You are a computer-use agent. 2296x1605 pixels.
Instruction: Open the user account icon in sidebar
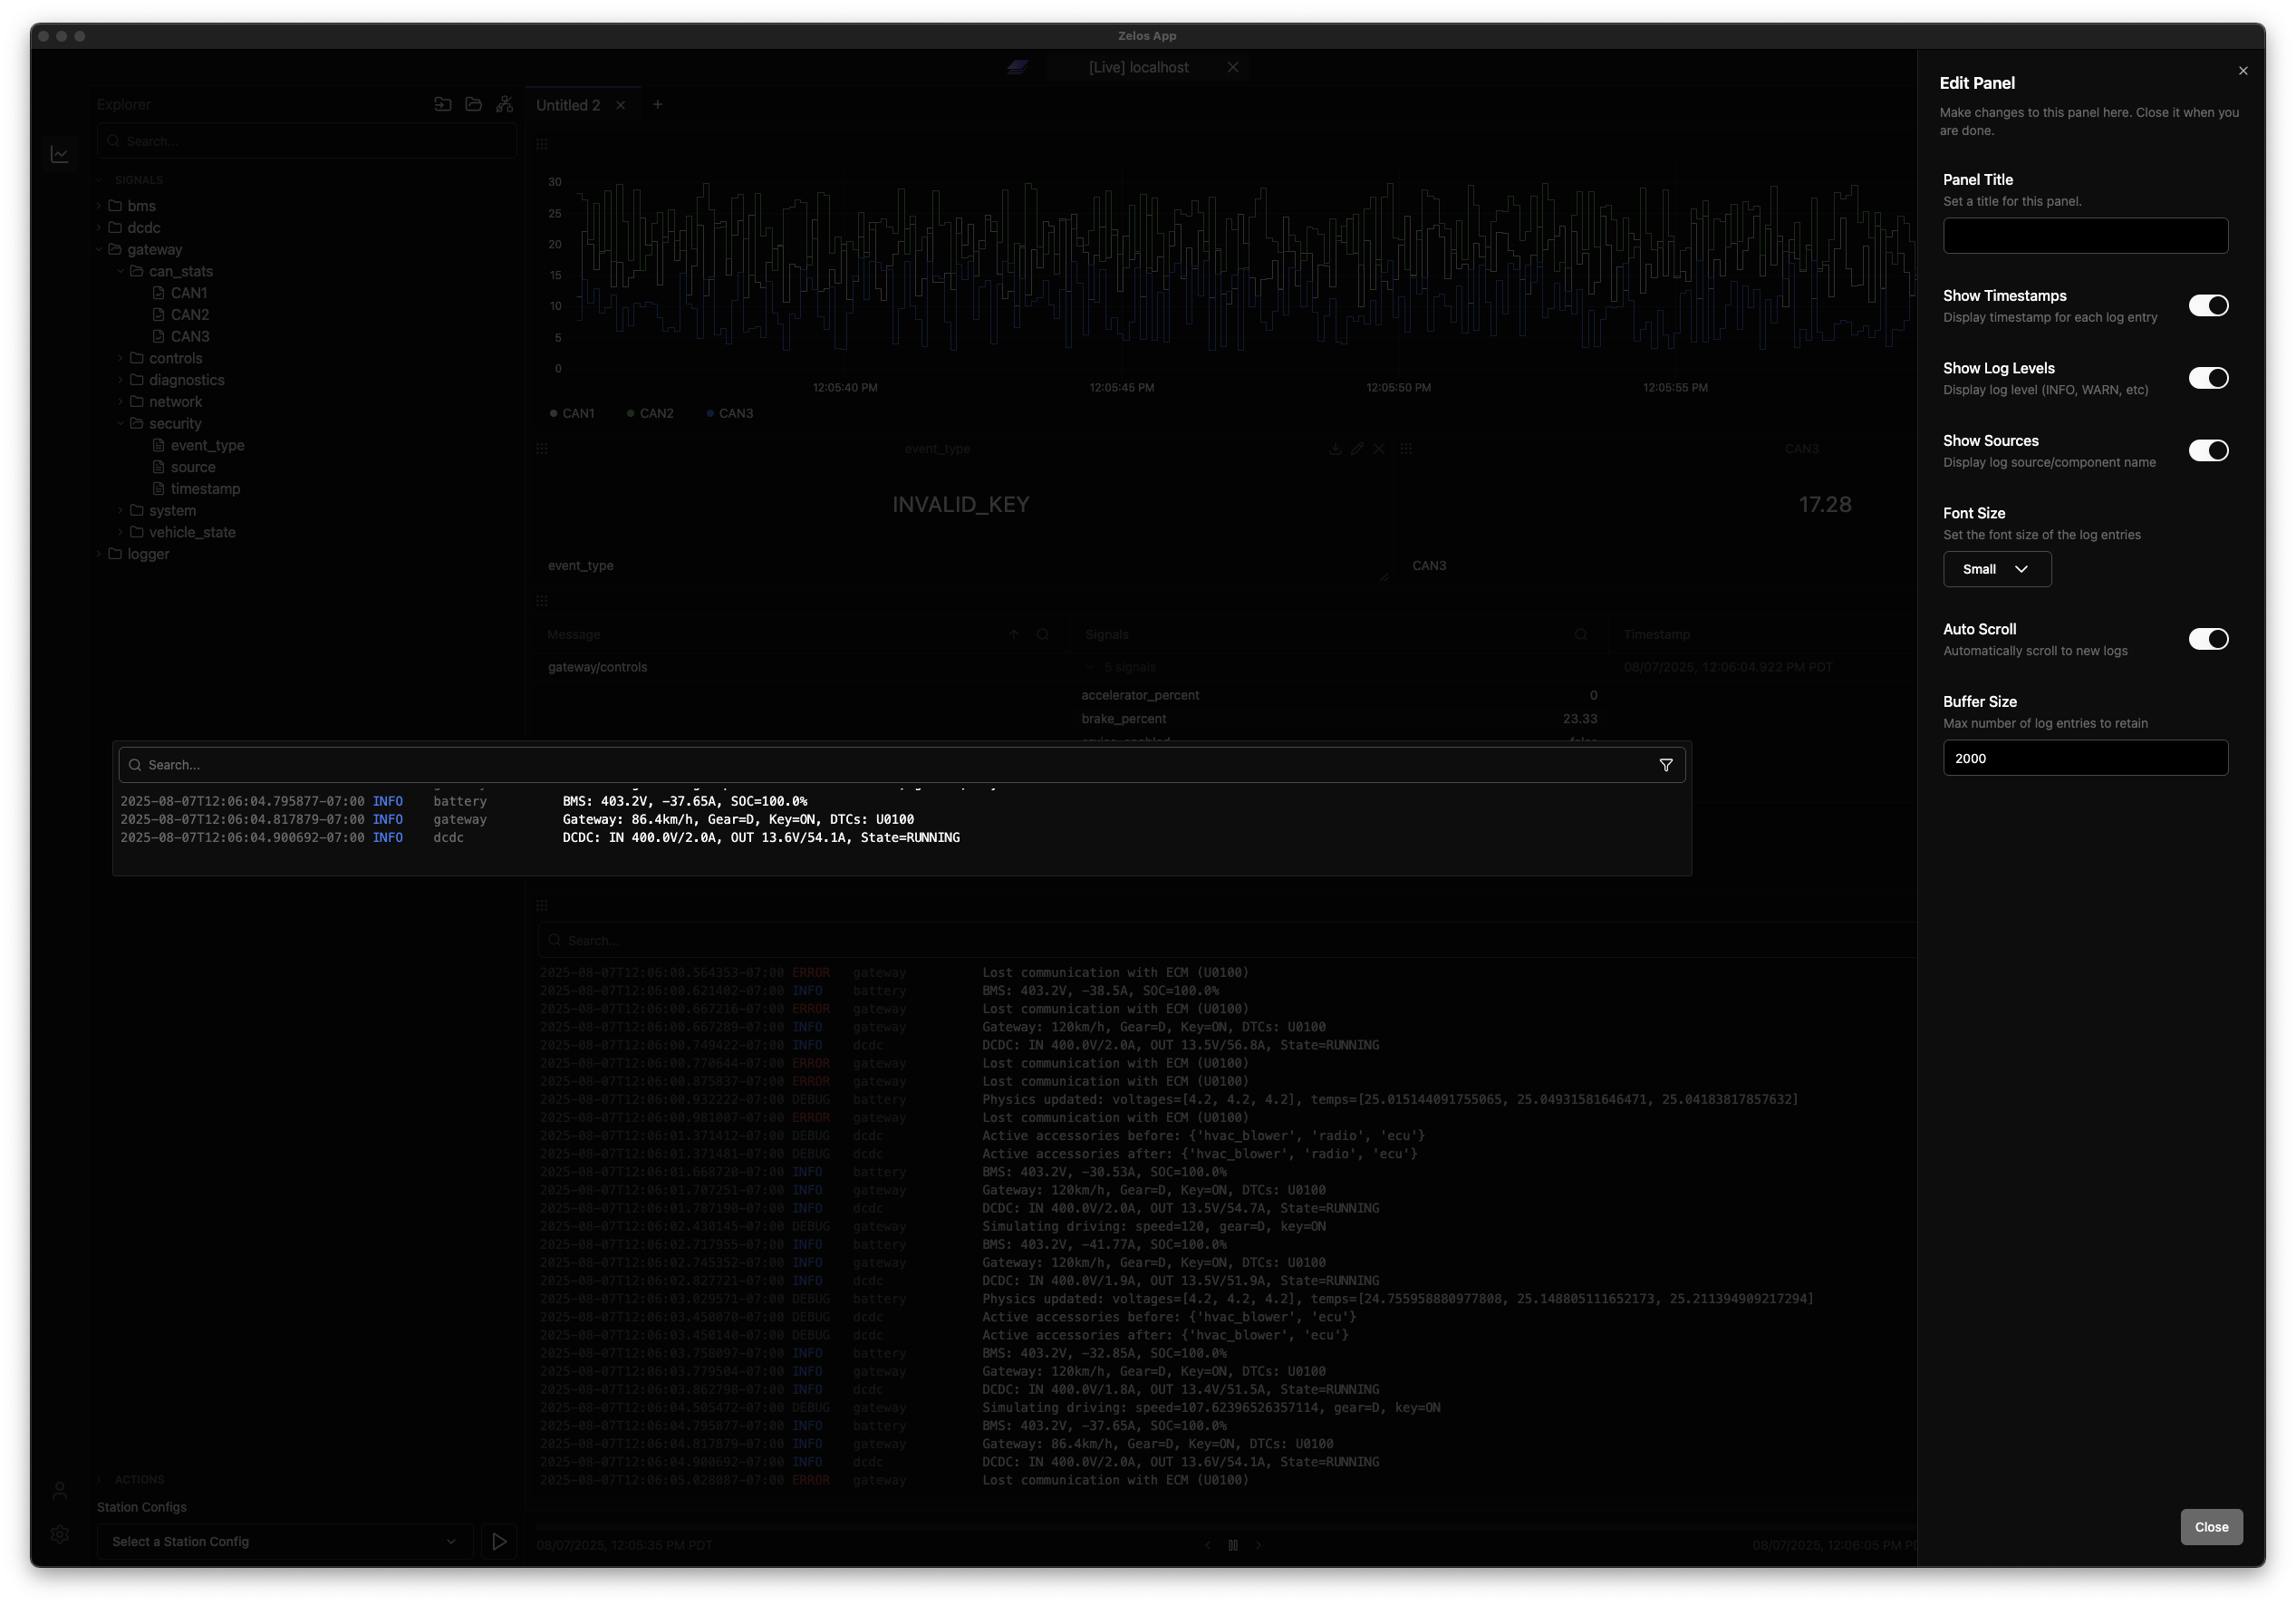coord(60,1491)
